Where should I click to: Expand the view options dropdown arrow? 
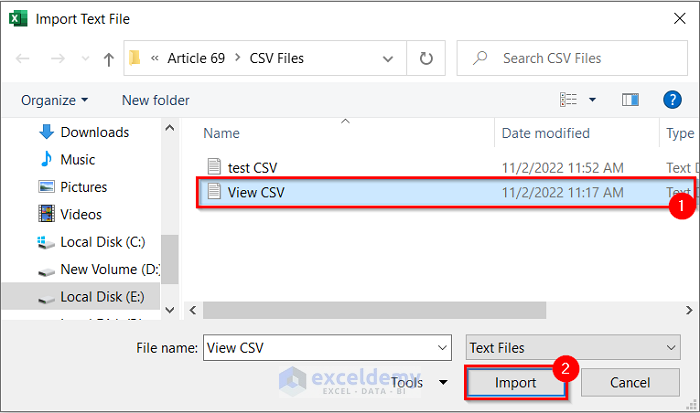pos(592,100)
